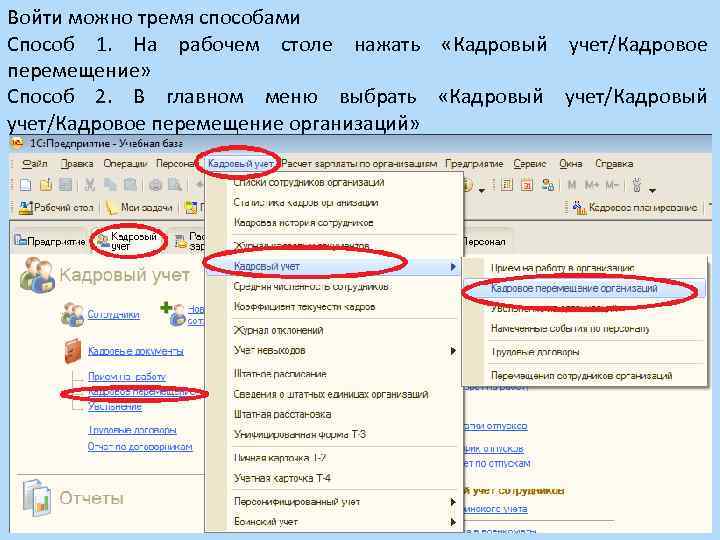Open the Операции menu

click(x=125, y=163)
